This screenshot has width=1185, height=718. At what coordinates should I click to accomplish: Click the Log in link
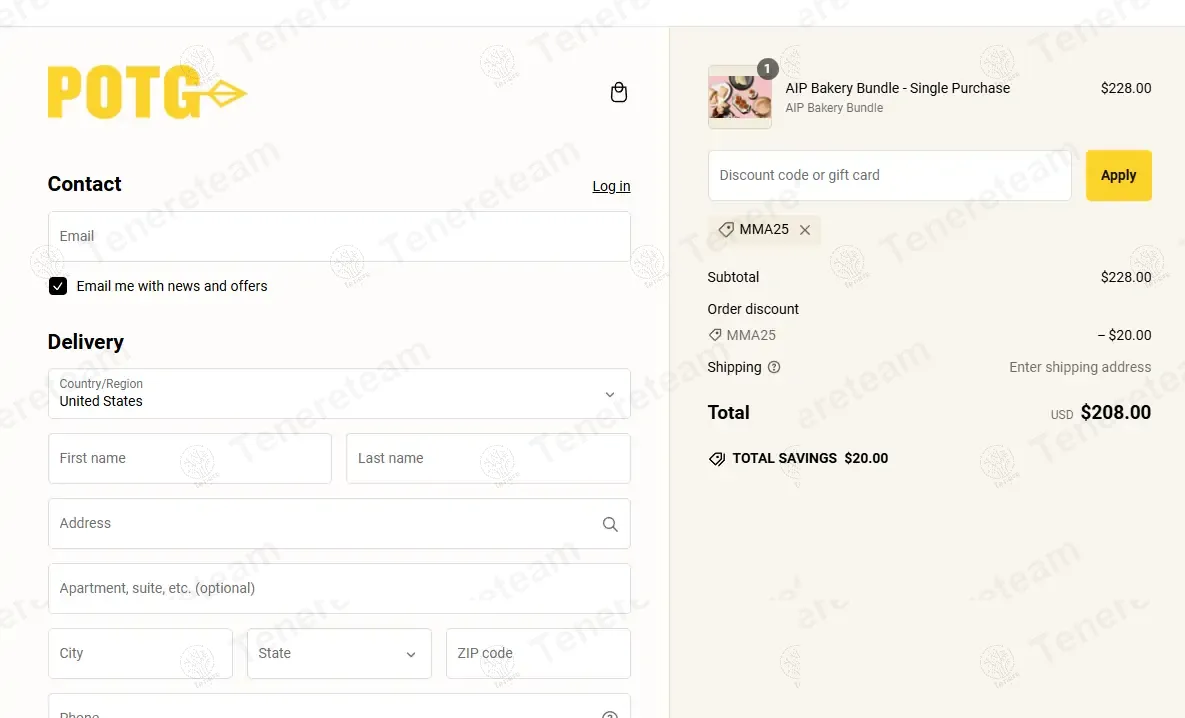tap(611, 186)
